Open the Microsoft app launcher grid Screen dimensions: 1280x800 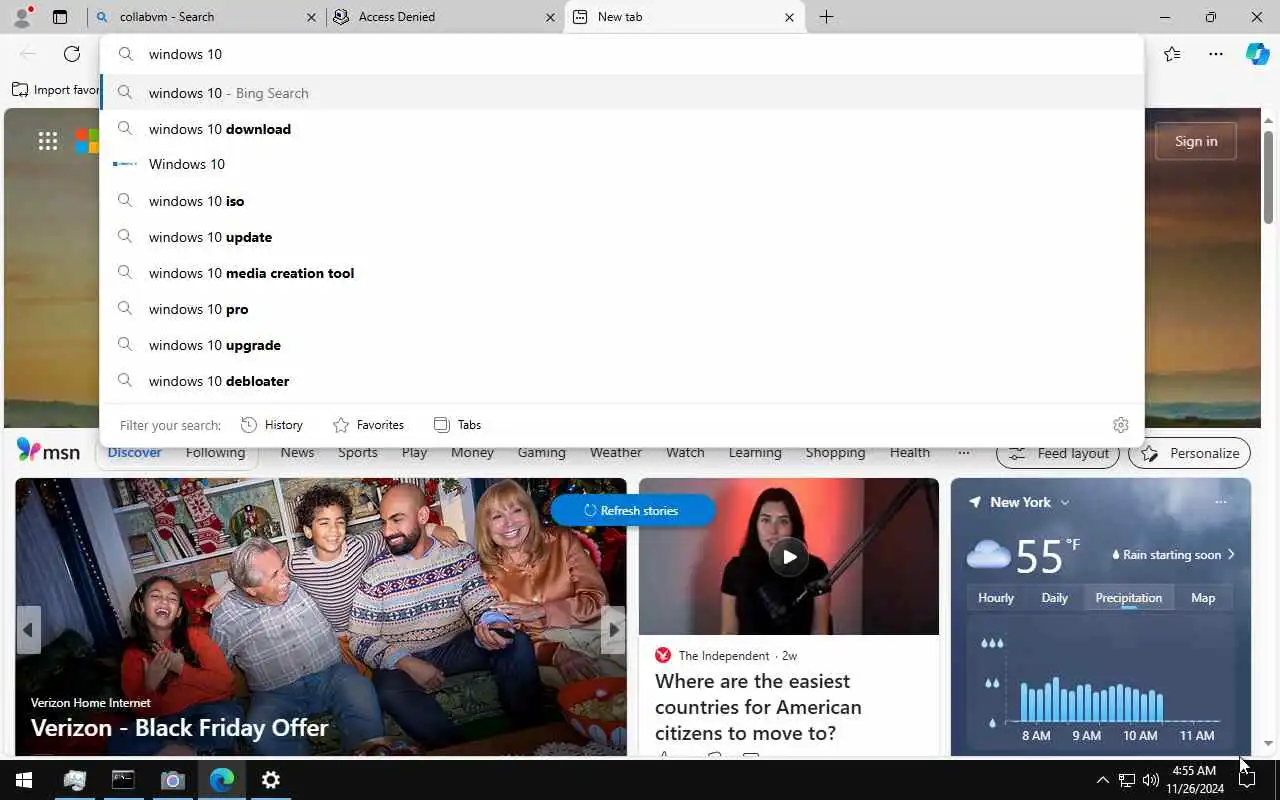click(x=48, y=141)
